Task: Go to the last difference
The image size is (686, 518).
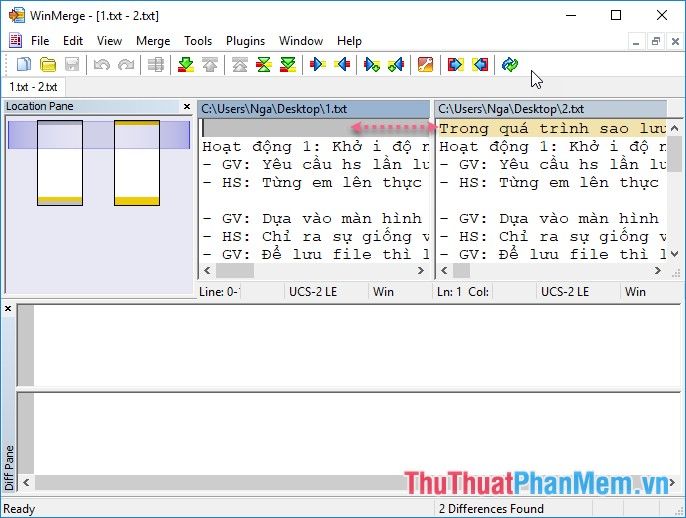Action: pos(288,65)
